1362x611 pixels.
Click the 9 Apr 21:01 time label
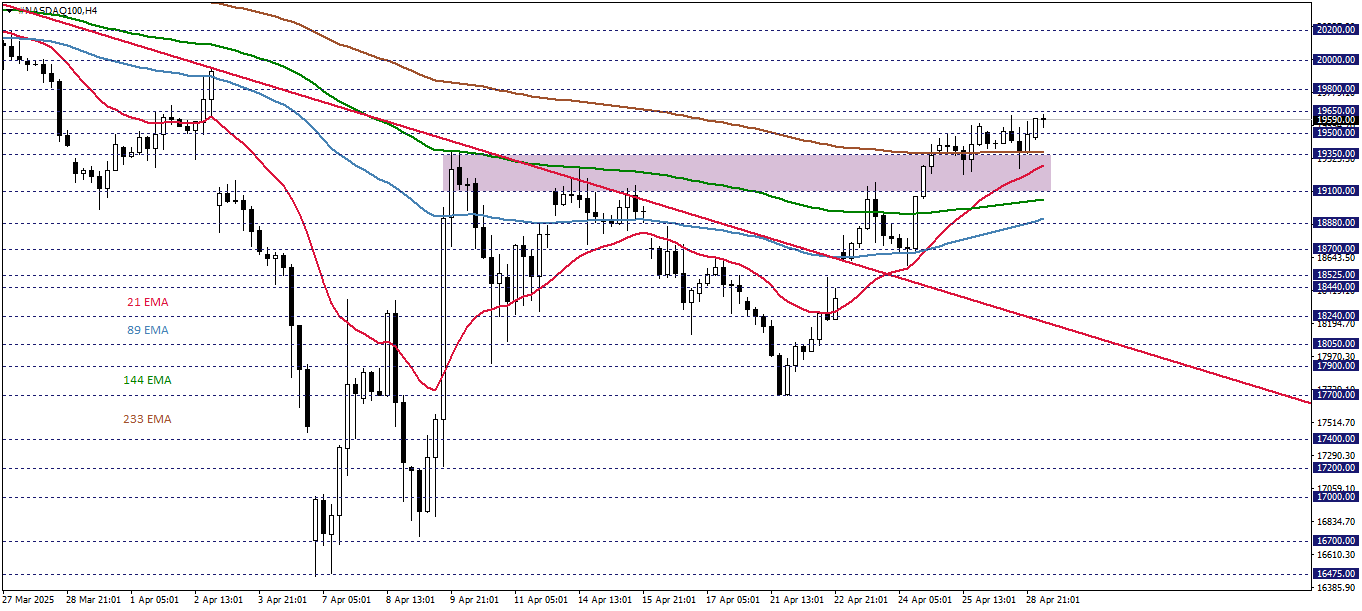(x=476, y=600)
